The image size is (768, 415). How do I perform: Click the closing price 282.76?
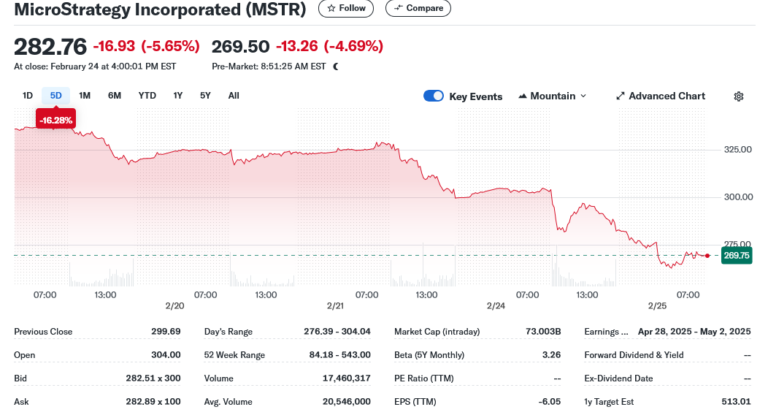(50, 47)
